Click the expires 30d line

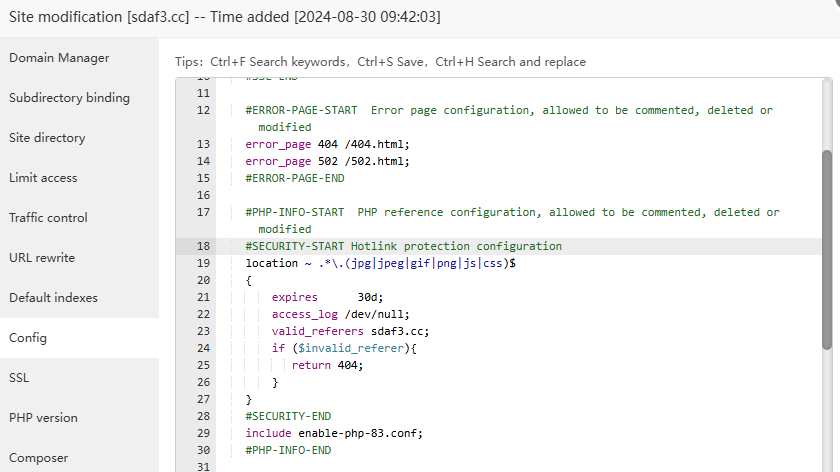[327, 297]
